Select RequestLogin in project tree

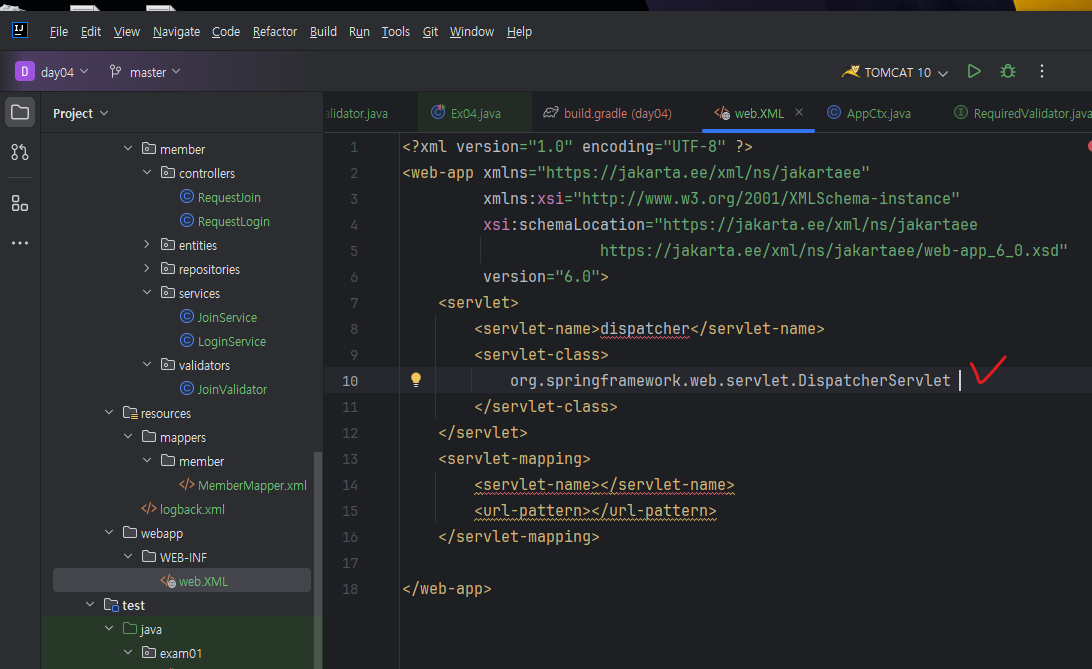[x=233, y=221]
